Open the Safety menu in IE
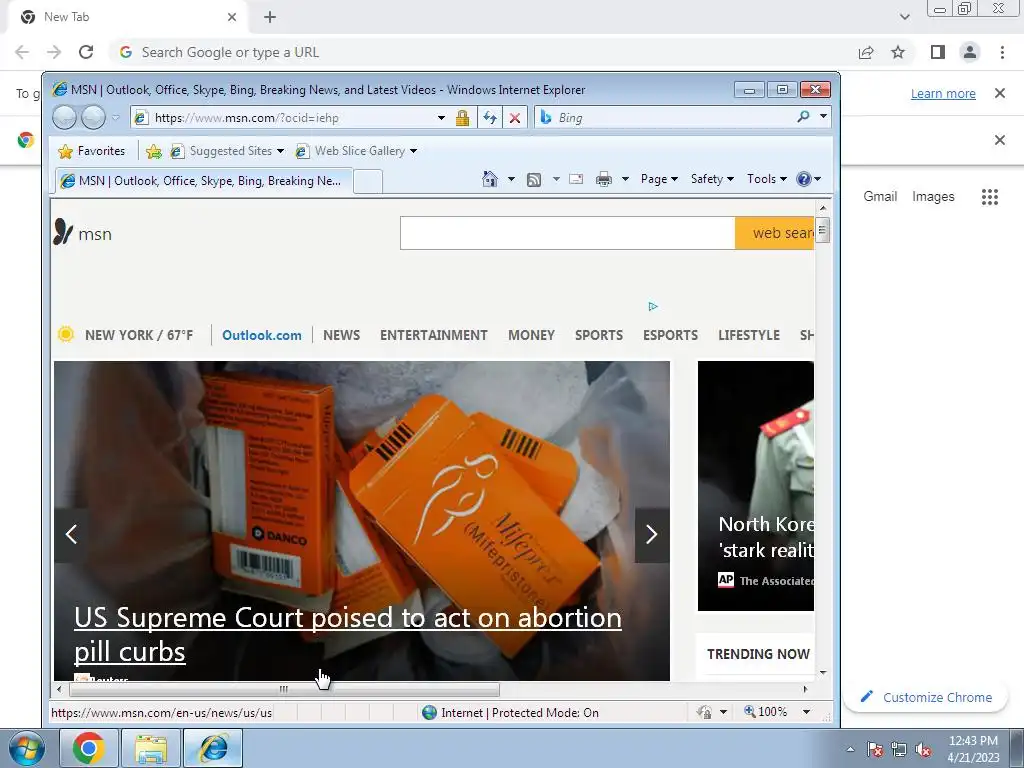 [x=712, y=179]
